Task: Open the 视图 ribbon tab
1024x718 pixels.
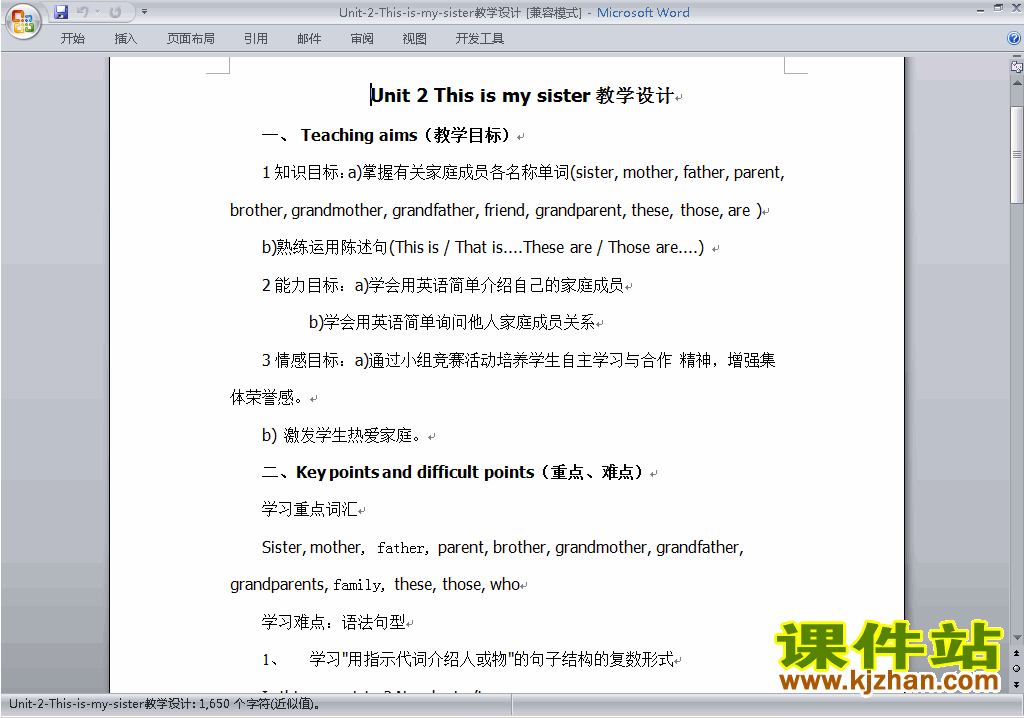Action: point(414,39)
